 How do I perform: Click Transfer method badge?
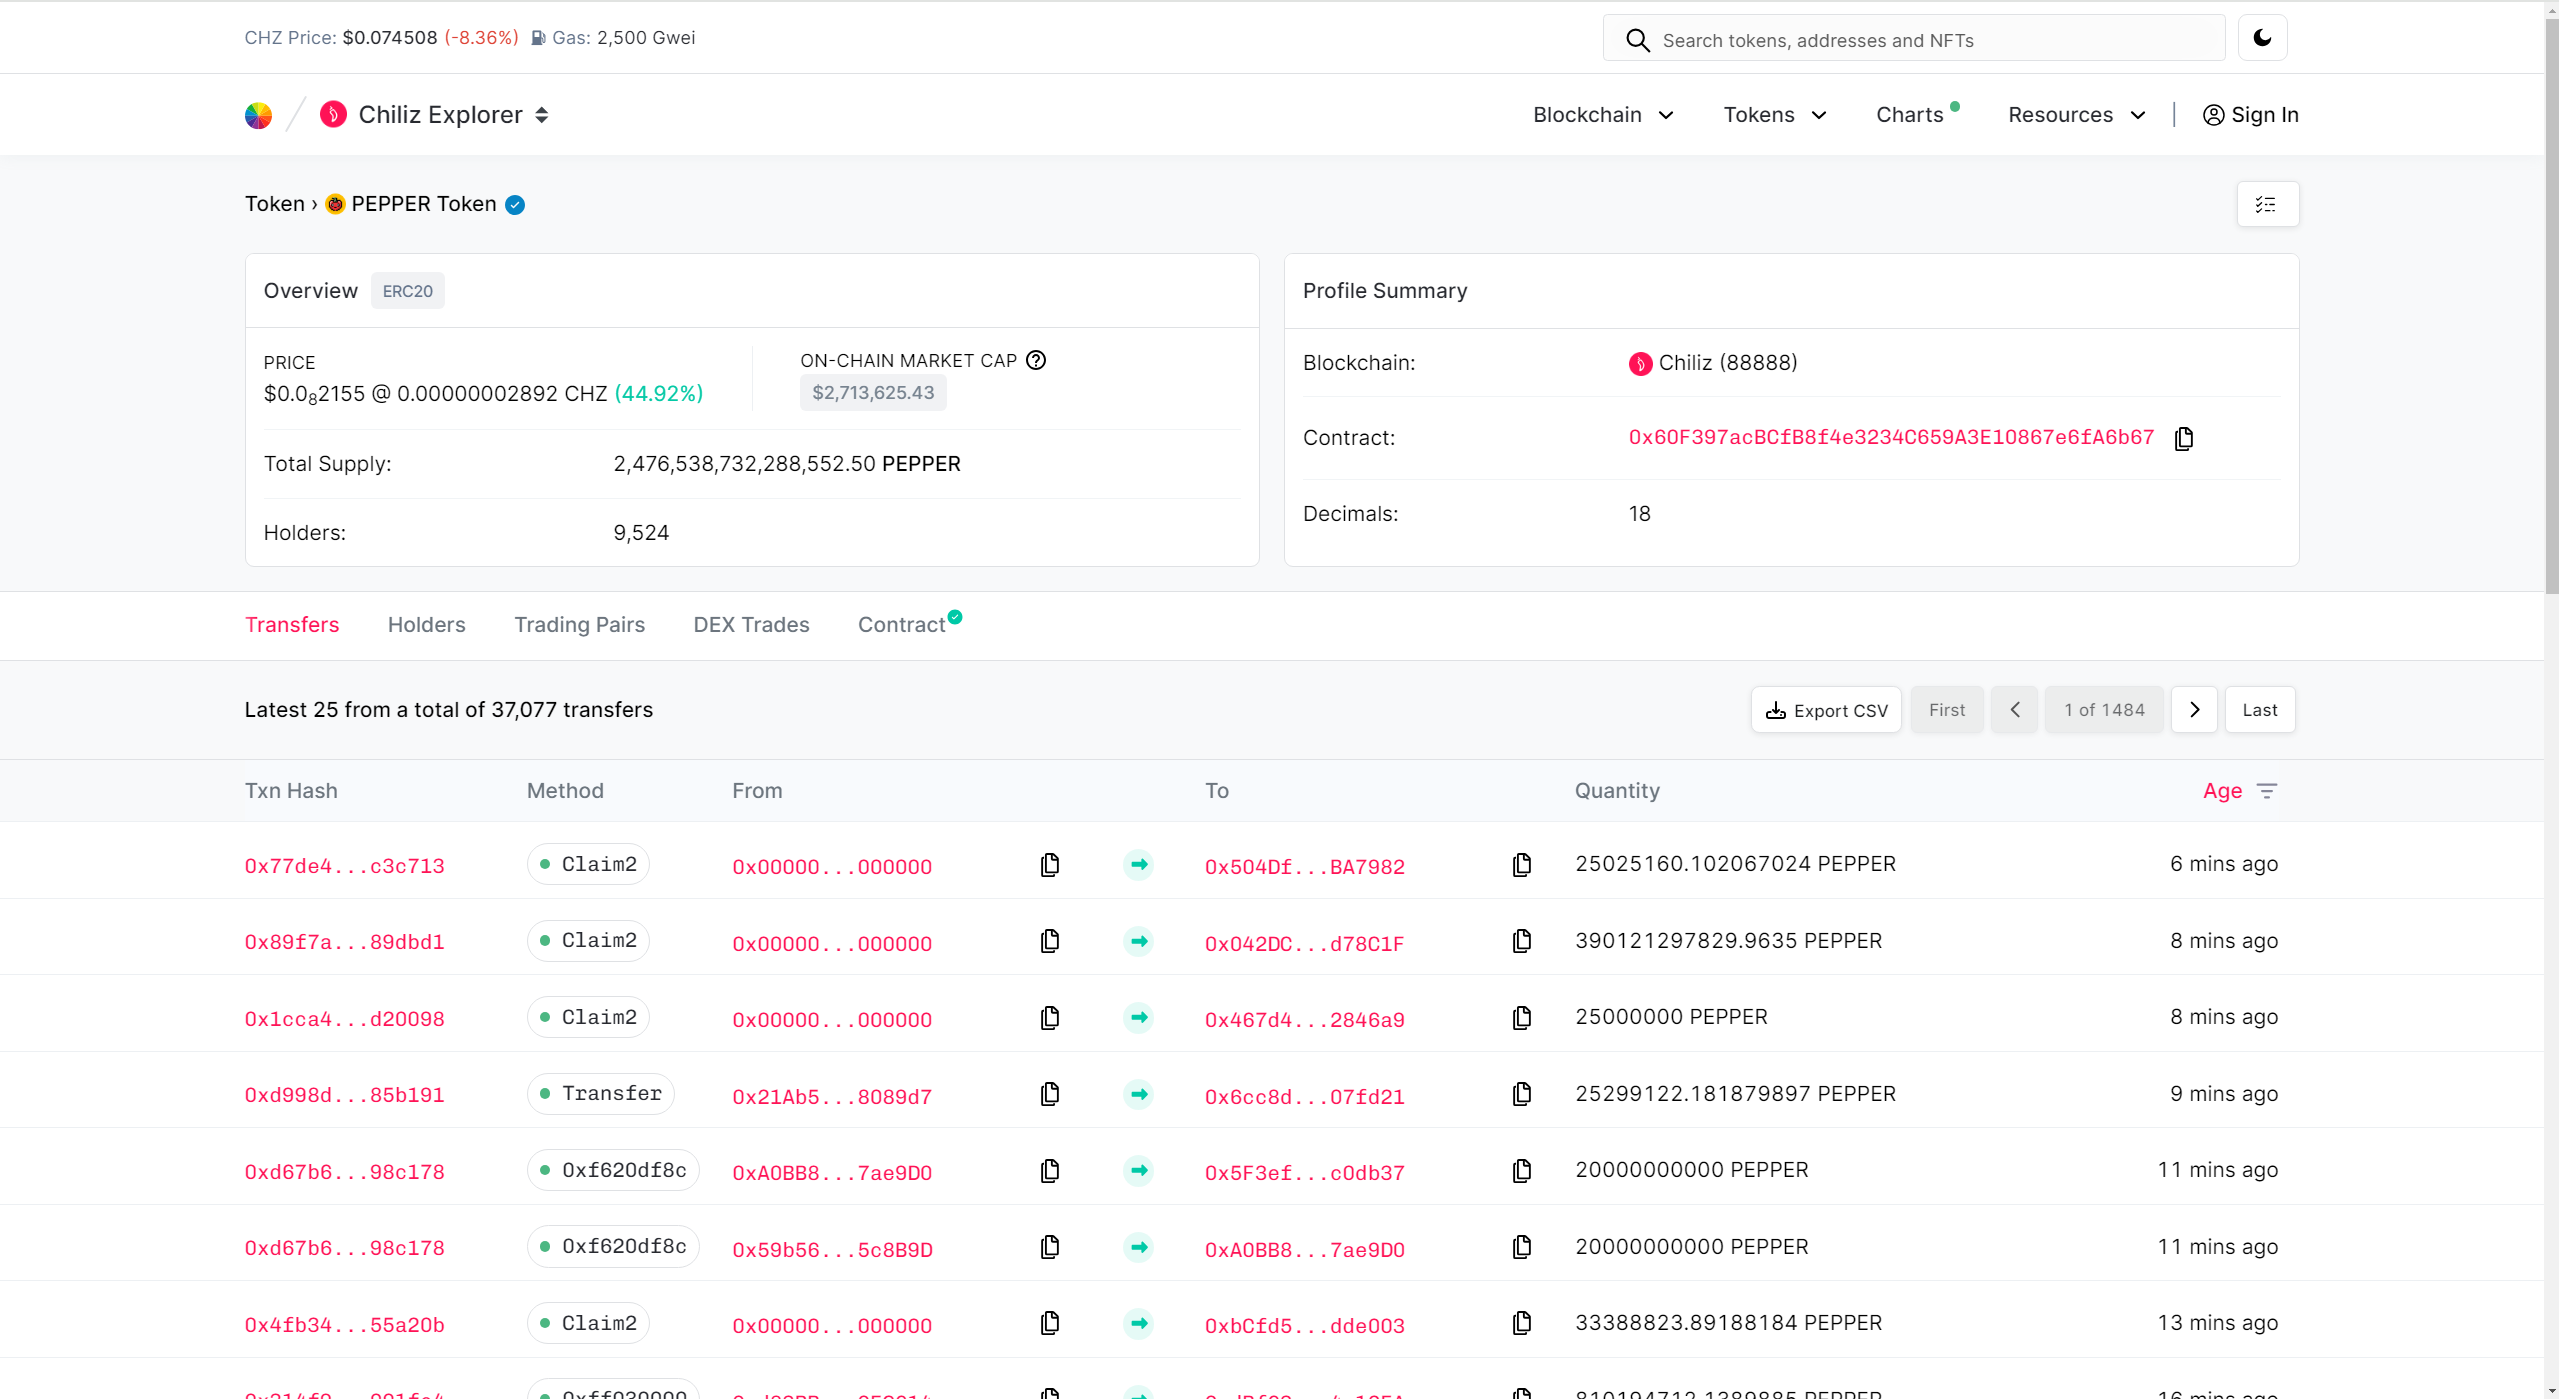click(601, 1094)
